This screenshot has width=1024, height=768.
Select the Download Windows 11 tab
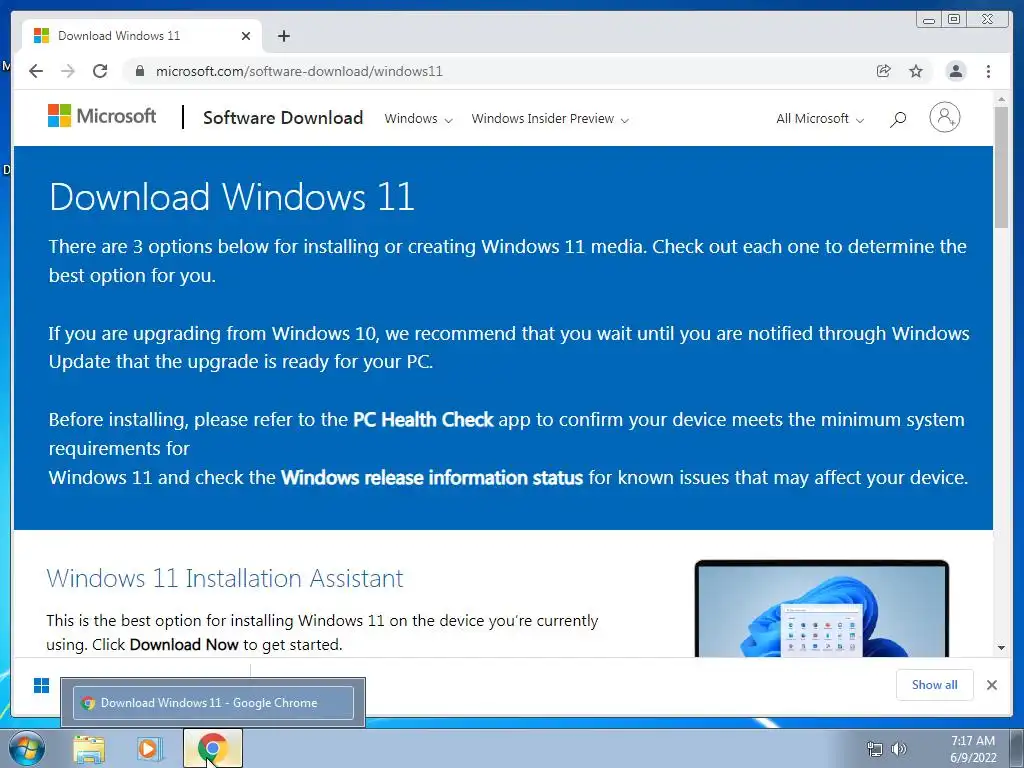point(142,36)
